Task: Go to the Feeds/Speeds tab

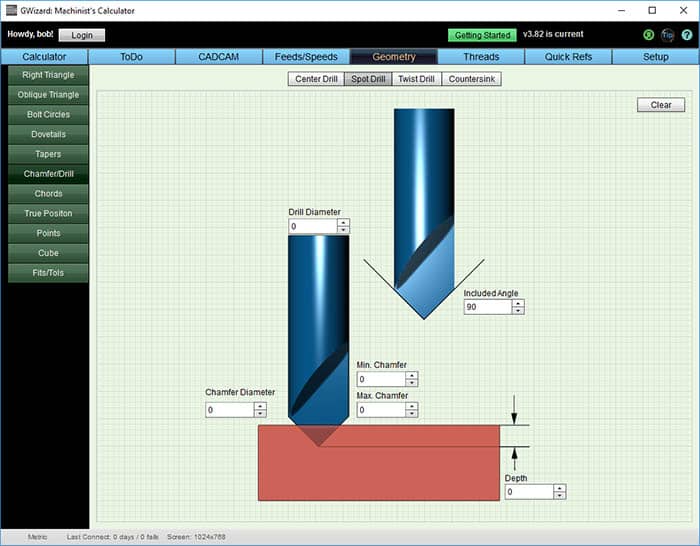Action: pos(306,57)
